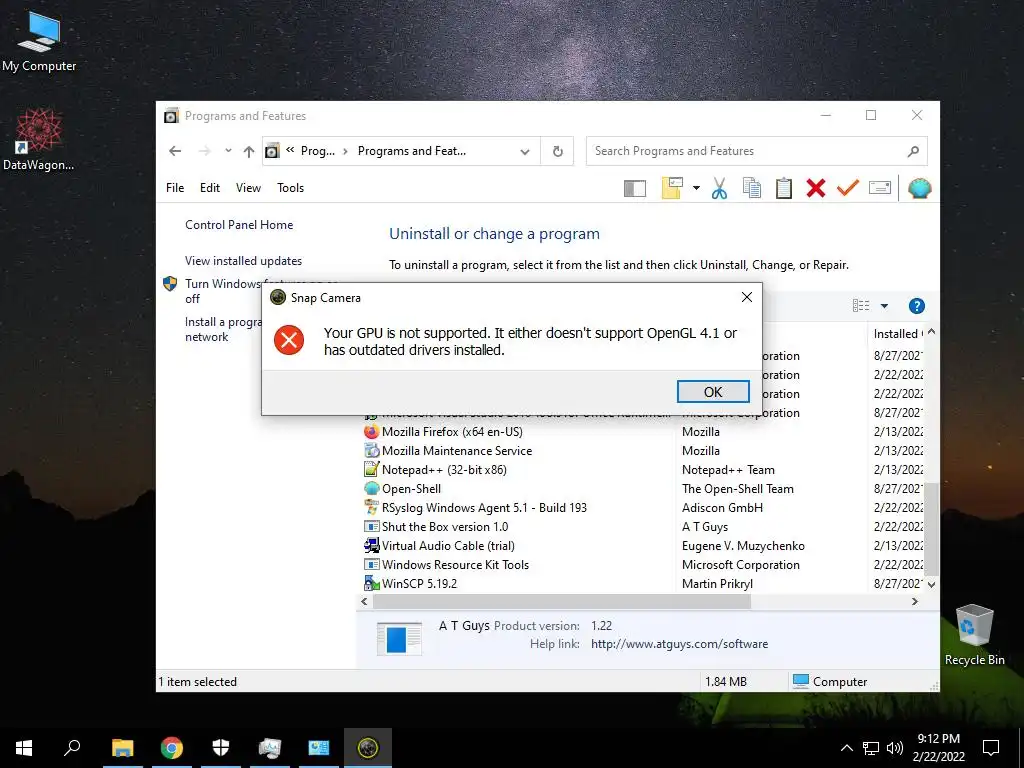The image size is (1024, 768).
Task: Select Windows Resource Kit Tools entry
Action: pyautogui.click(x=455, y=564)
